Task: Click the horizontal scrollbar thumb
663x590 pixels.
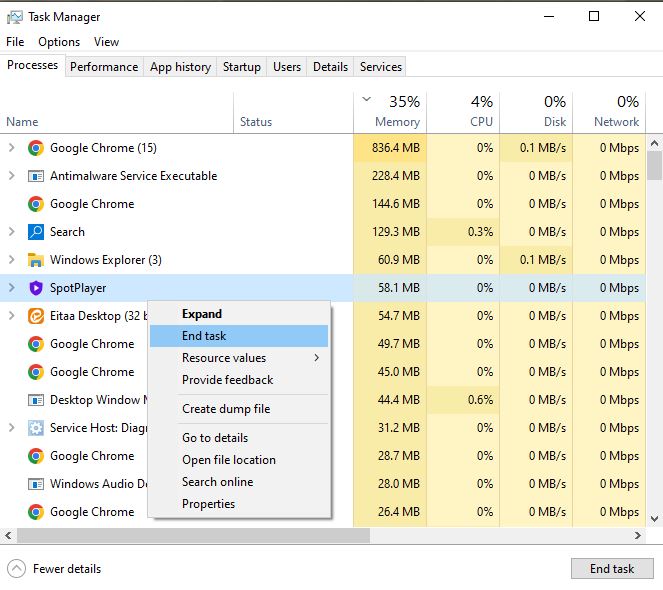Action: [193, 535]
